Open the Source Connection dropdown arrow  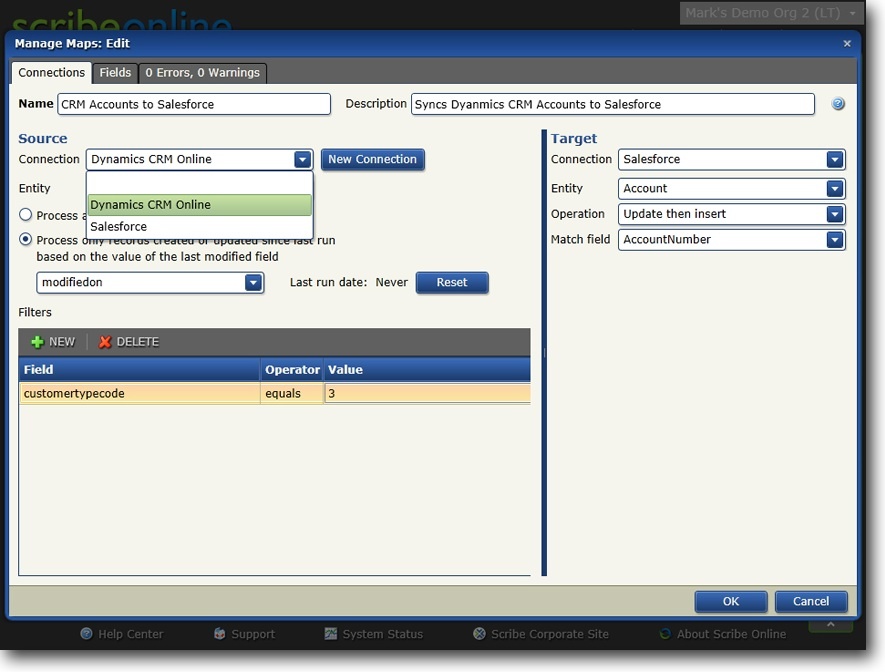[303, 160]
